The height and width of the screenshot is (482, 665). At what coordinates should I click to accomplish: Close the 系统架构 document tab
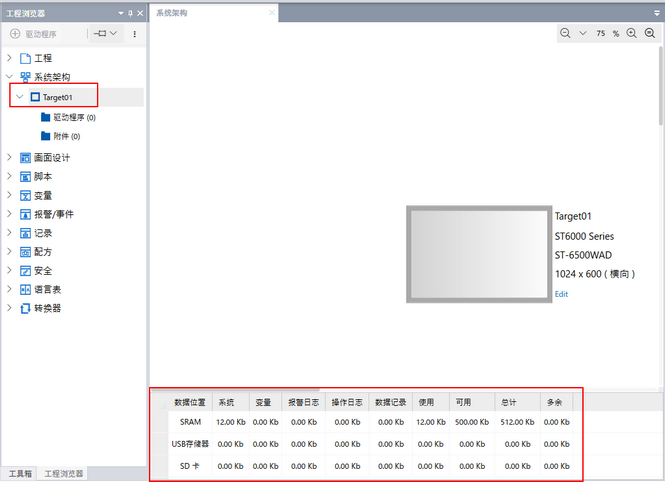pos(272,13)
